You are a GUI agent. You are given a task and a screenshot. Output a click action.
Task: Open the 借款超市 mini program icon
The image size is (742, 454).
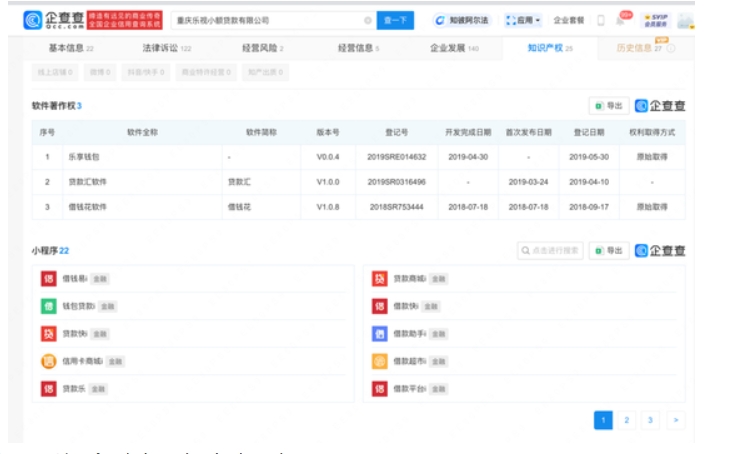[x=379, y=361]
